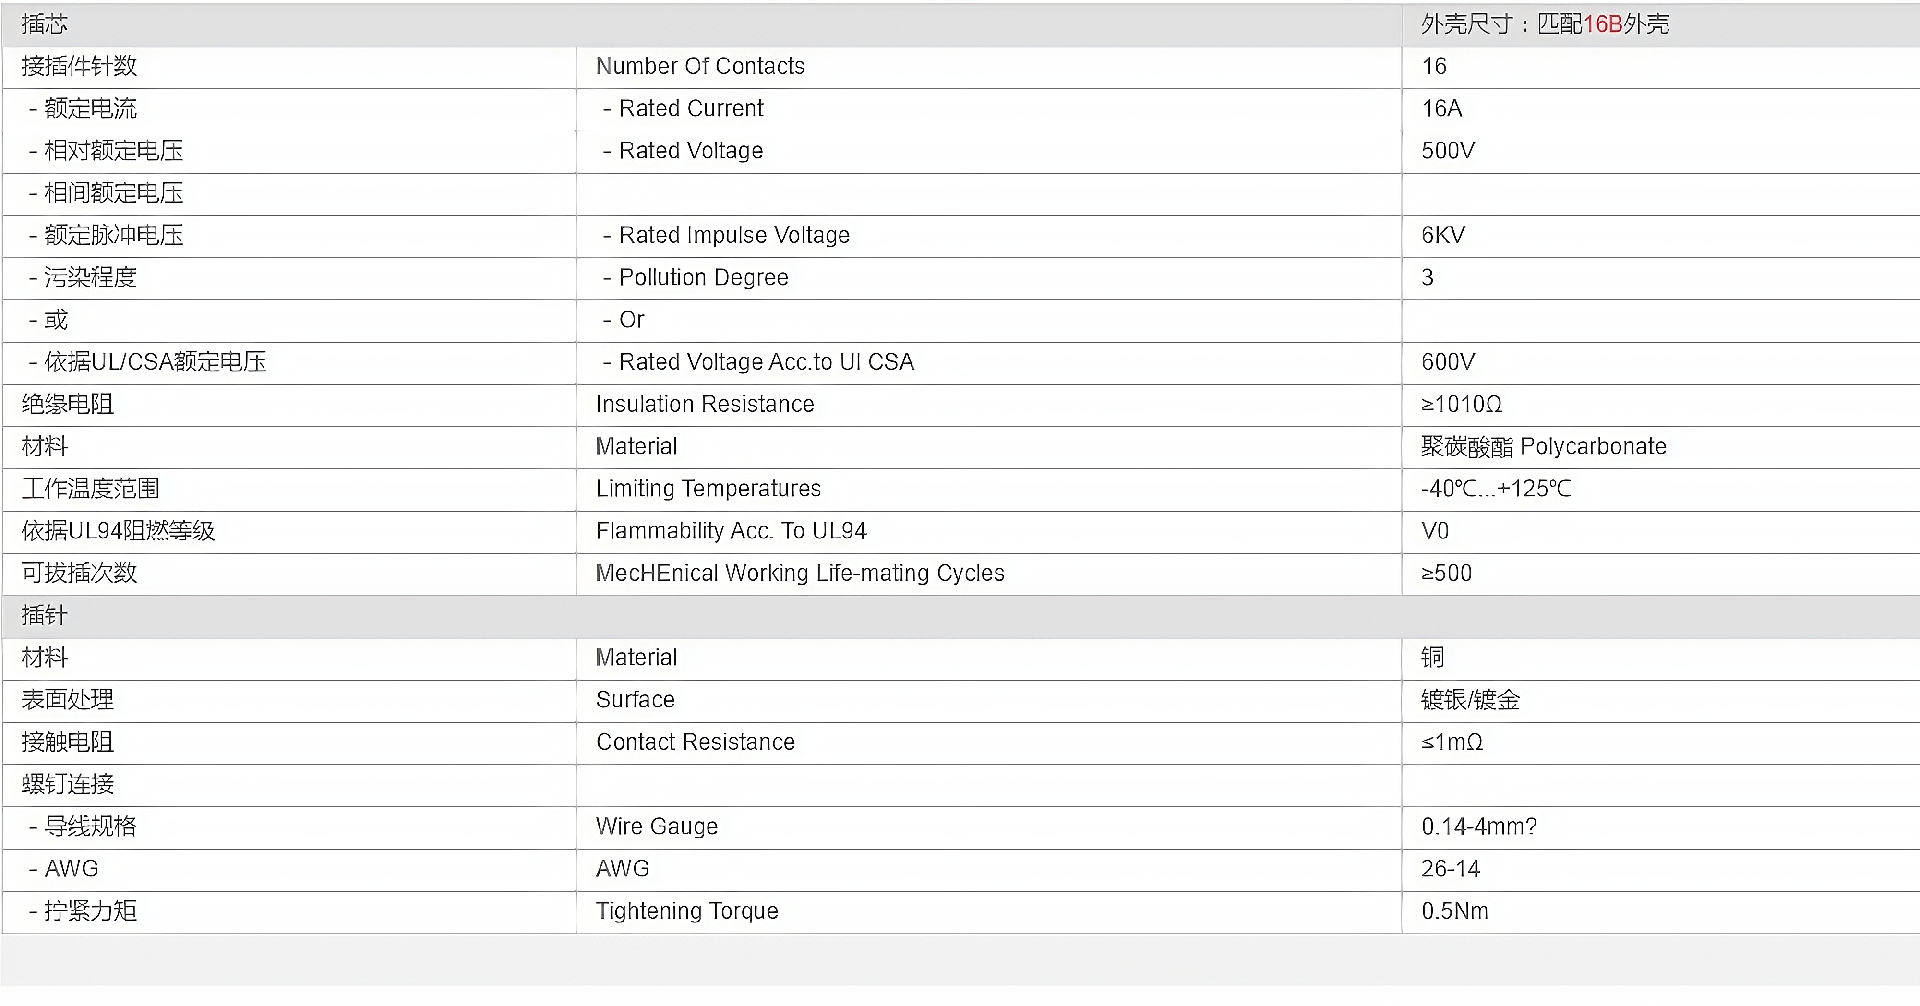Click the red 16B shell size text
The width and height of the screenshot is (1920, 1006).
[1603, 24]
